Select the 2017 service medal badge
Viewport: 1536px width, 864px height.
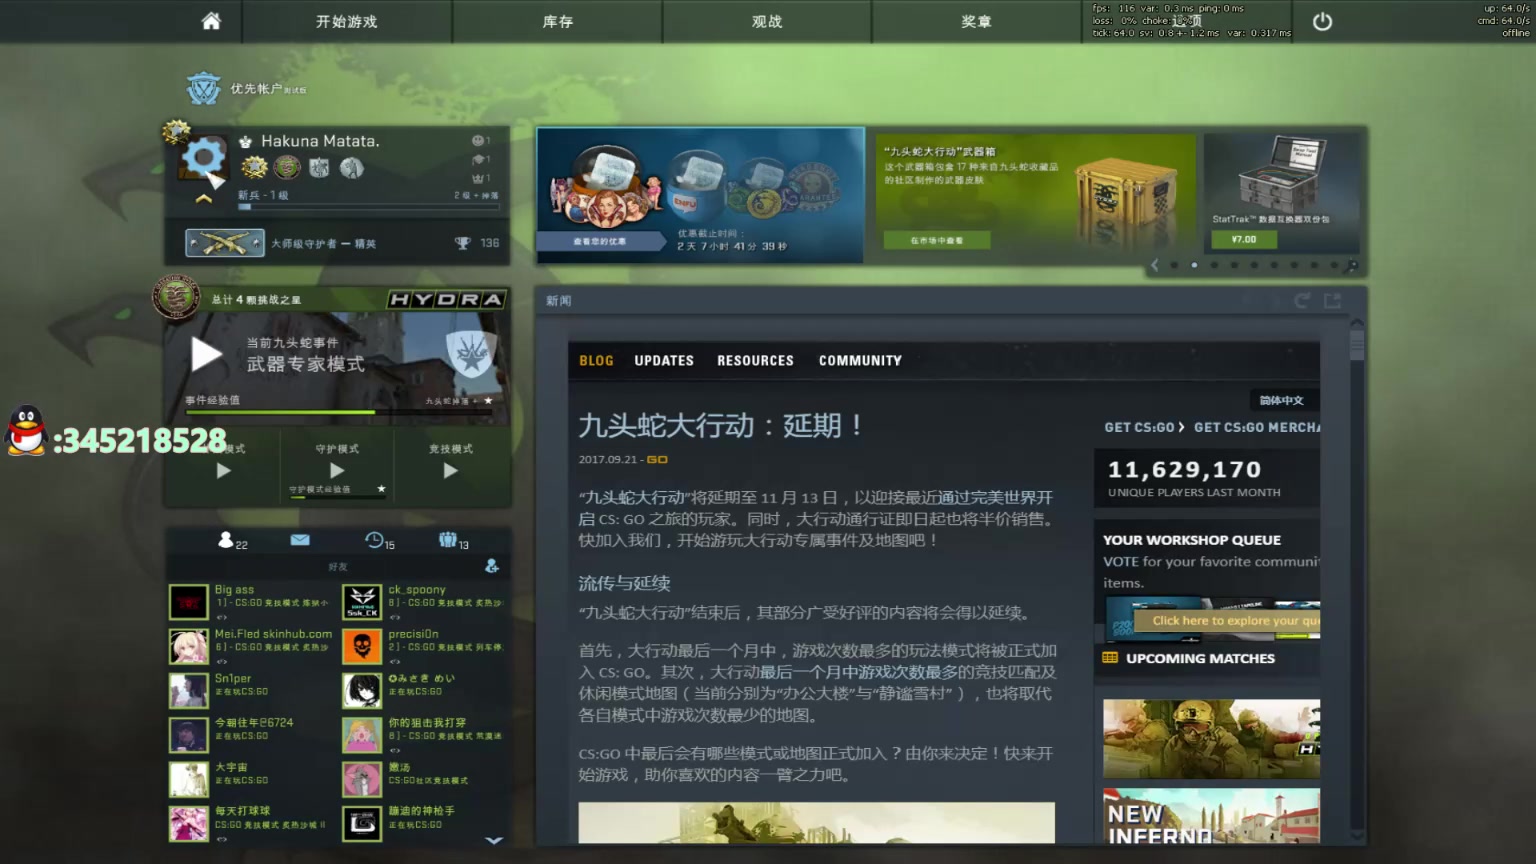coord(254,167)
